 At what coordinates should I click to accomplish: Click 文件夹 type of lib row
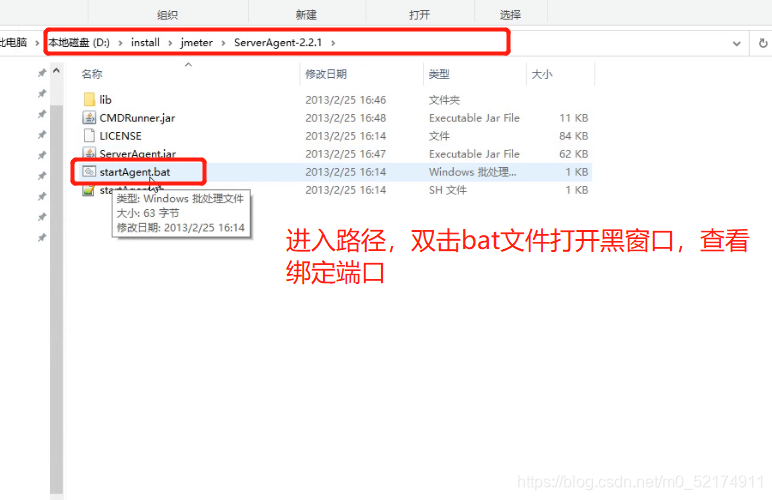[444, 100]
